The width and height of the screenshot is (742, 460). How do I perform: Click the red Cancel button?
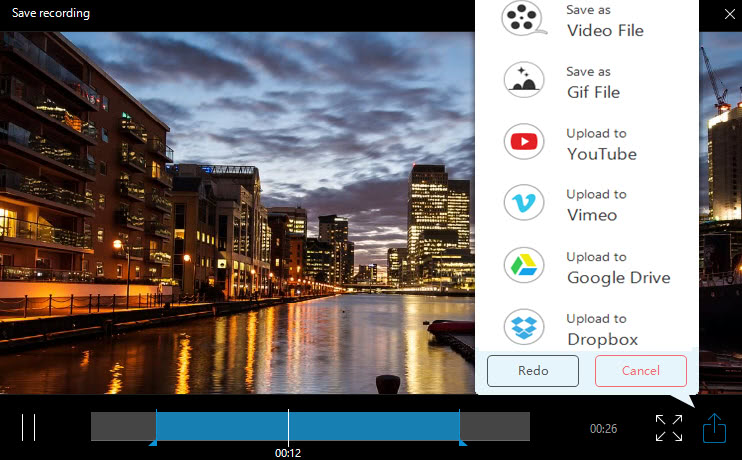click(x=641, y=371)
